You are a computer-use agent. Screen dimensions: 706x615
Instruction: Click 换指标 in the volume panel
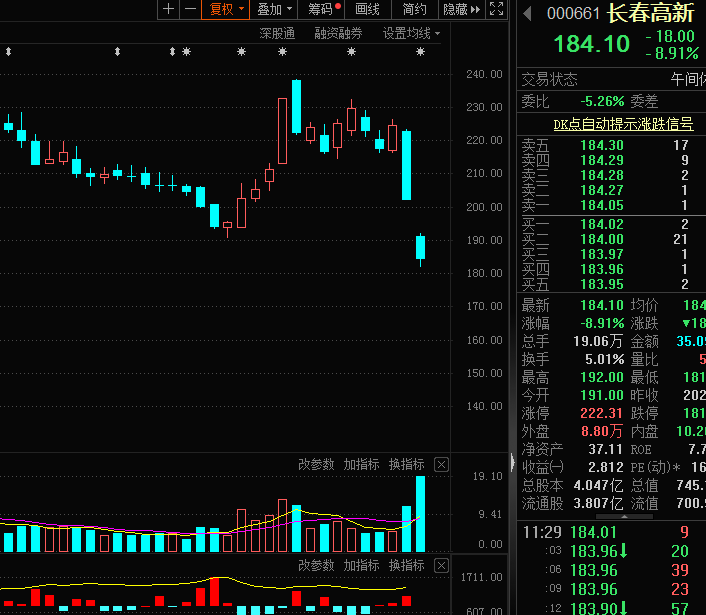406,465
